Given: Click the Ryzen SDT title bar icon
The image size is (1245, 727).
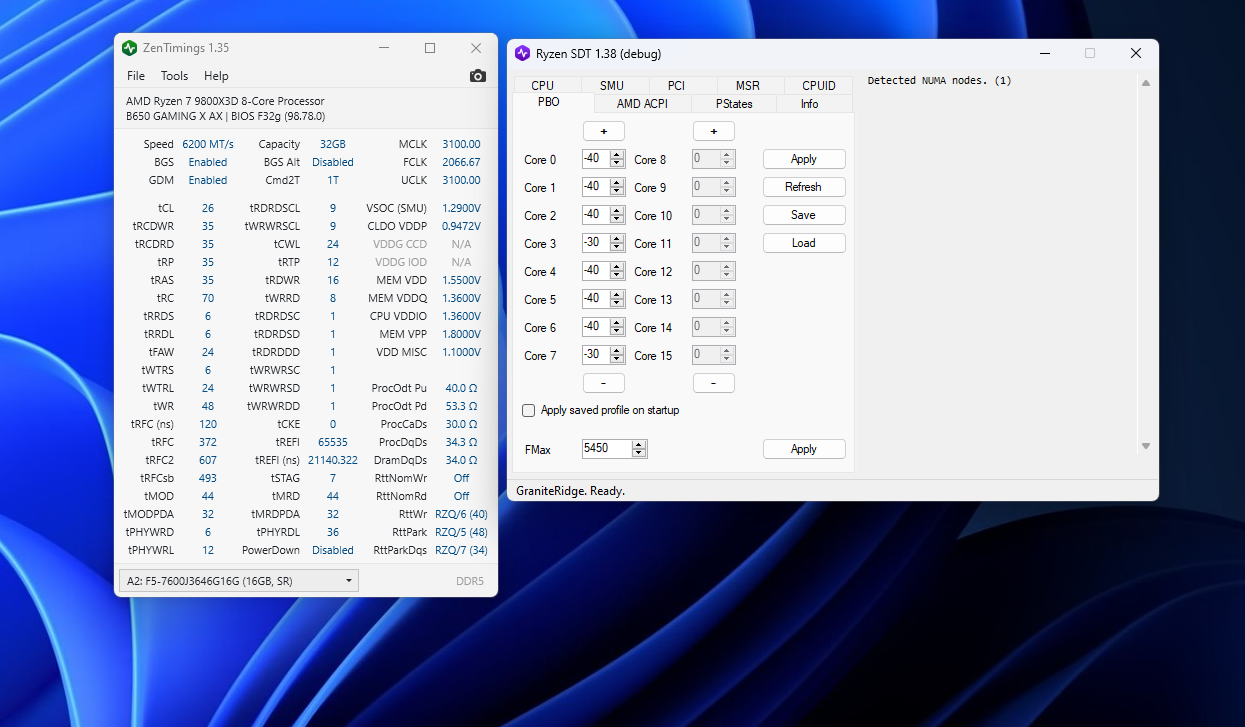Looking at the screenshot, I should 522,54.
